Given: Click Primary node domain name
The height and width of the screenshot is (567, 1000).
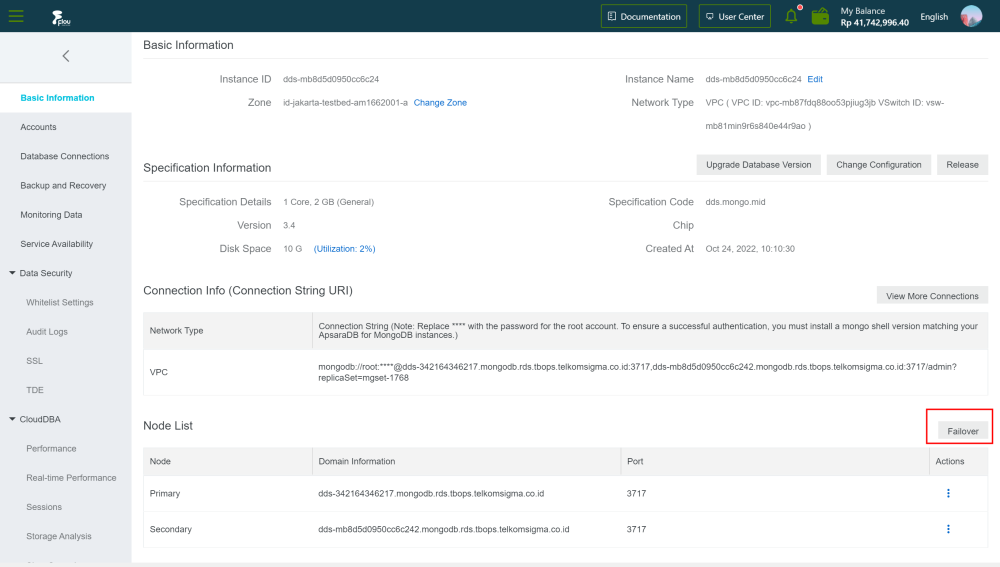Looking at the screenshot, I should point(431,494).
